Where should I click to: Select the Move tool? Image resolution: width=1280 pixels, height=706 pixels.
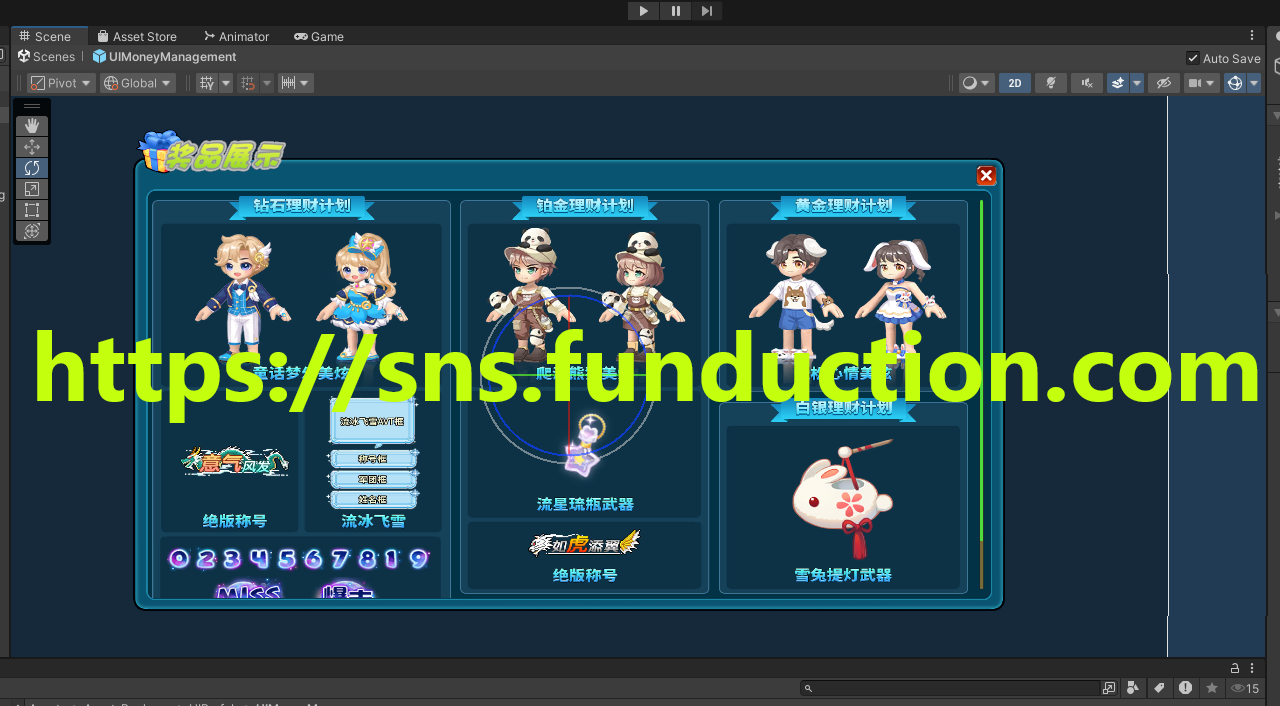[x=32, y=147]
